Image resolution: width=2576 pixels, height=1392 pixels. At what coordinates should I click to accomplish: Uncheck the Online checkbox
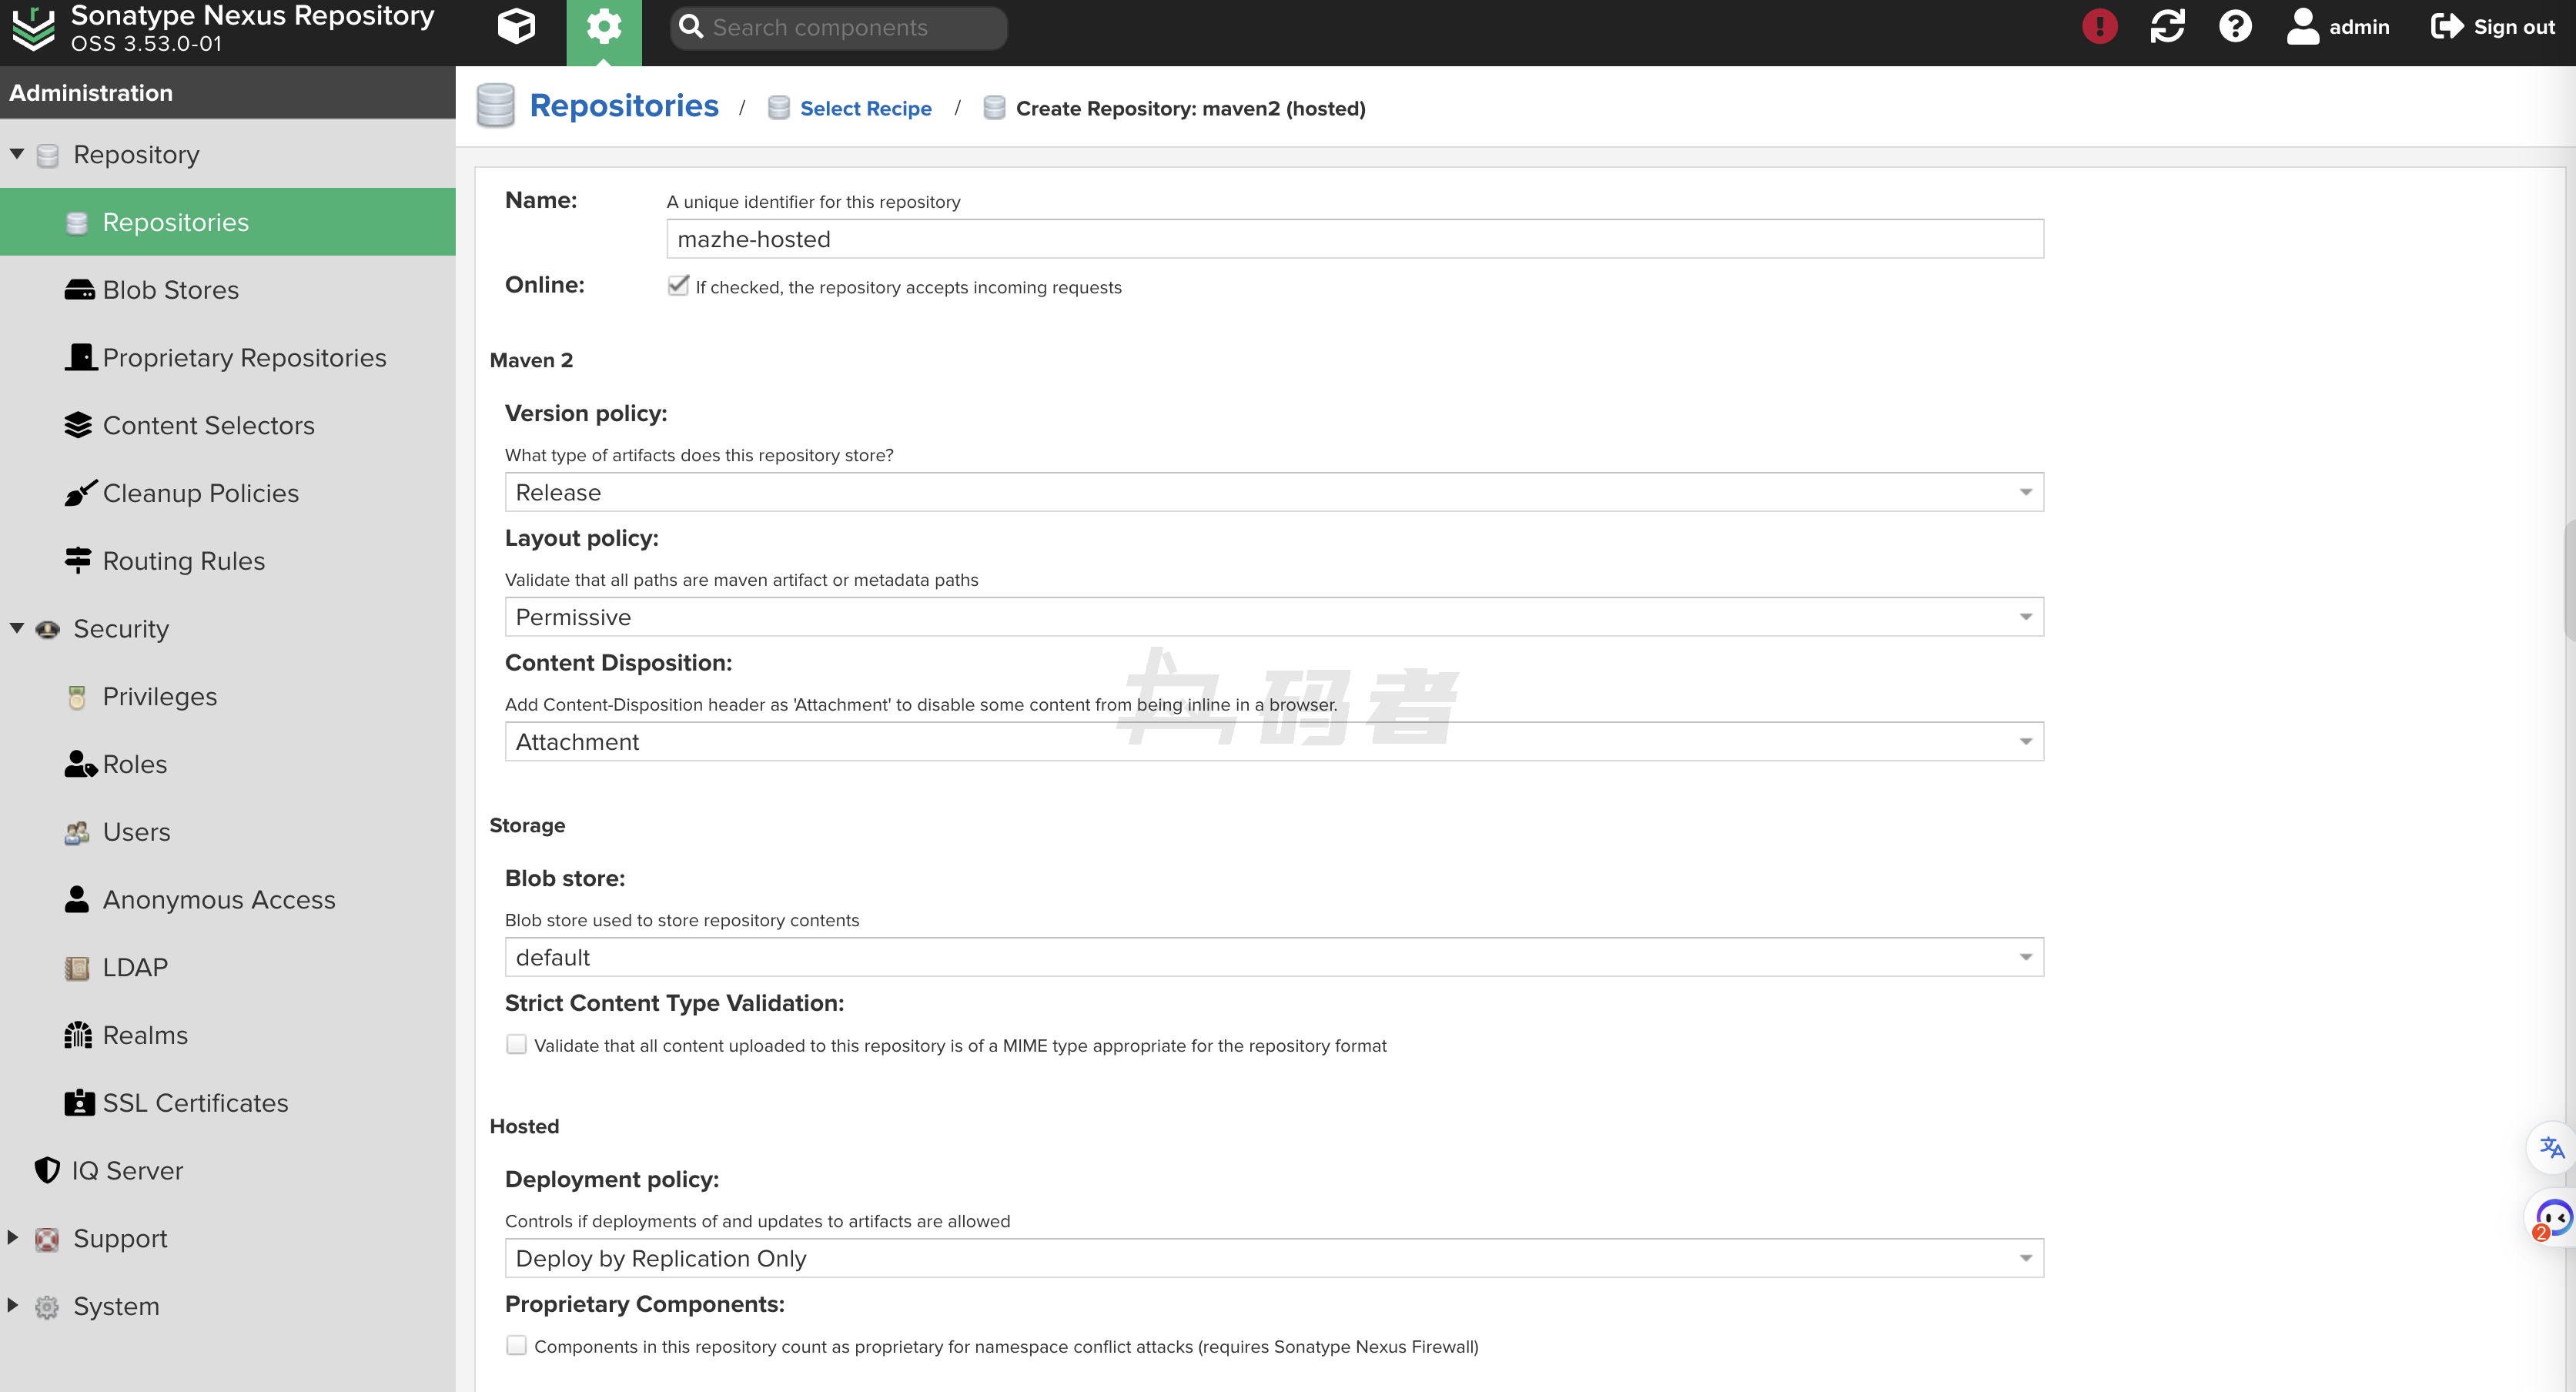pos(678,286)
